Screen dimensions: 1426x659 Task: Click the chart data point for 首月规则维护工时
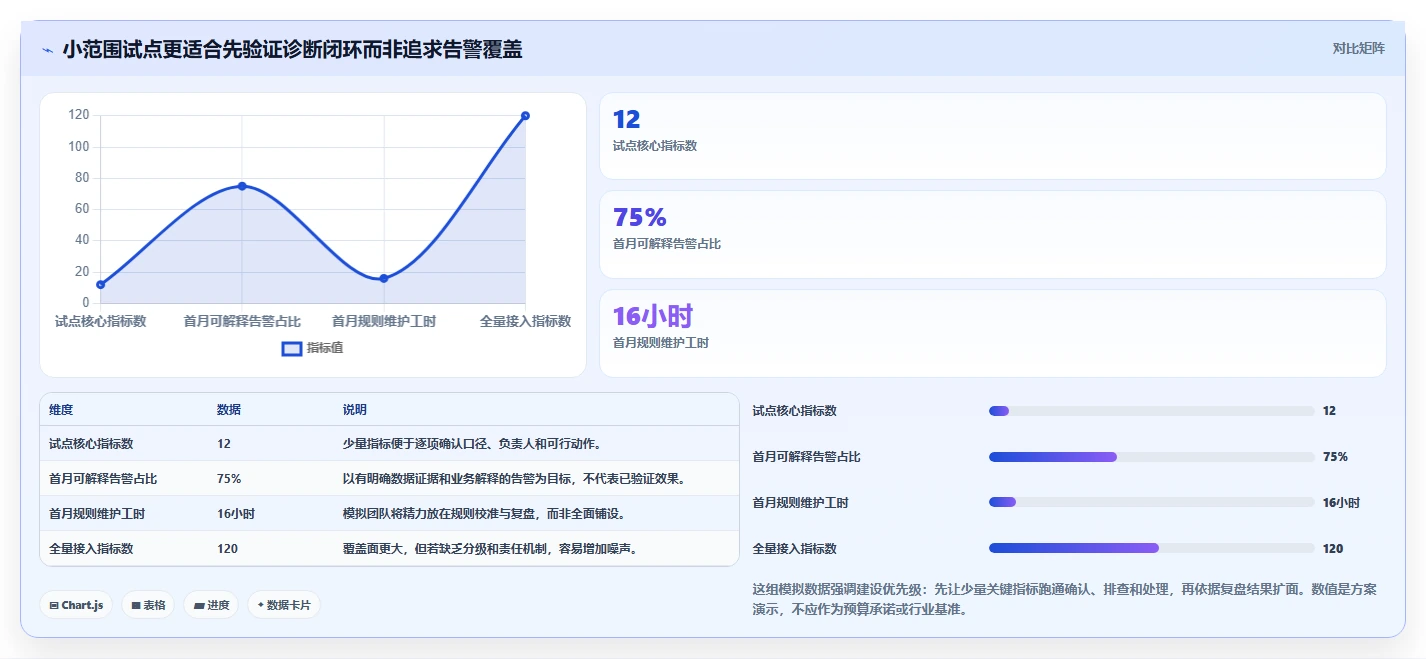click(384, 278)
